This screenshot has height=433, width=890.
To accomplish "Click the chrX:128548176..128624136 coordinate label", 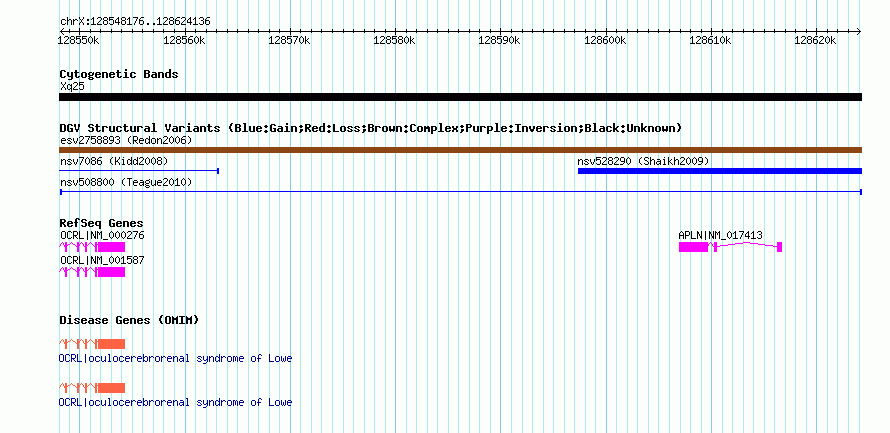I will [x=135, y=22].
